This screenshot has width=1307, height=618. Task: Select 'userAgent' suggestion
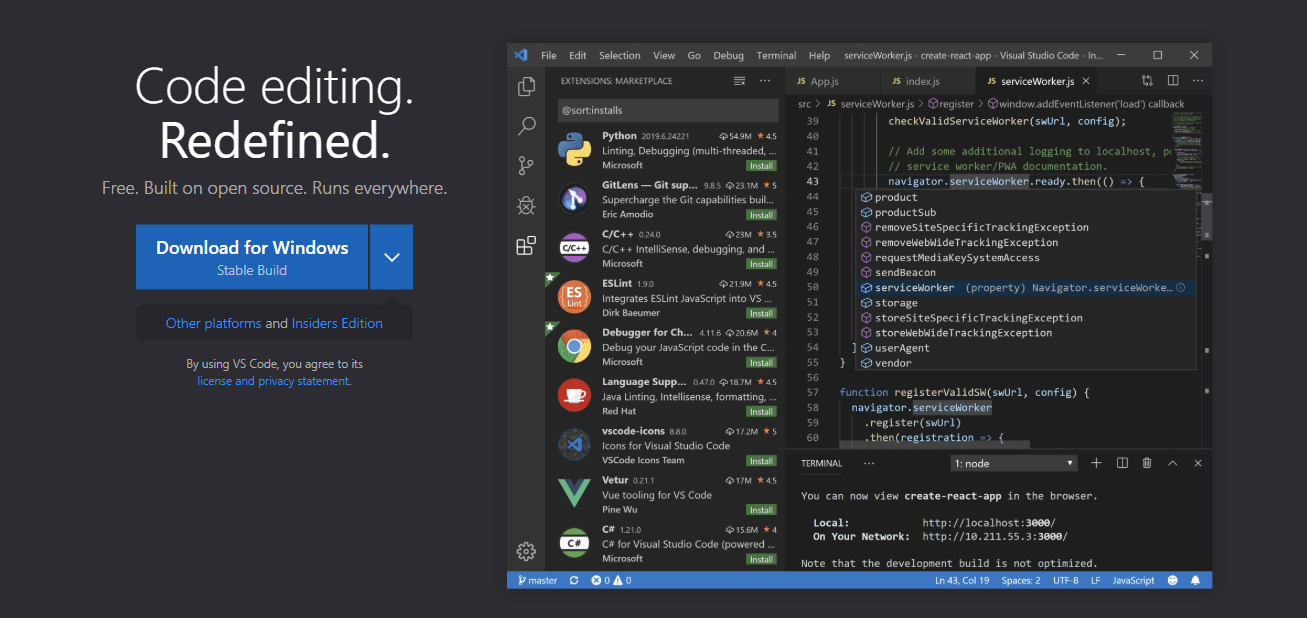(x=1026, y=348)
